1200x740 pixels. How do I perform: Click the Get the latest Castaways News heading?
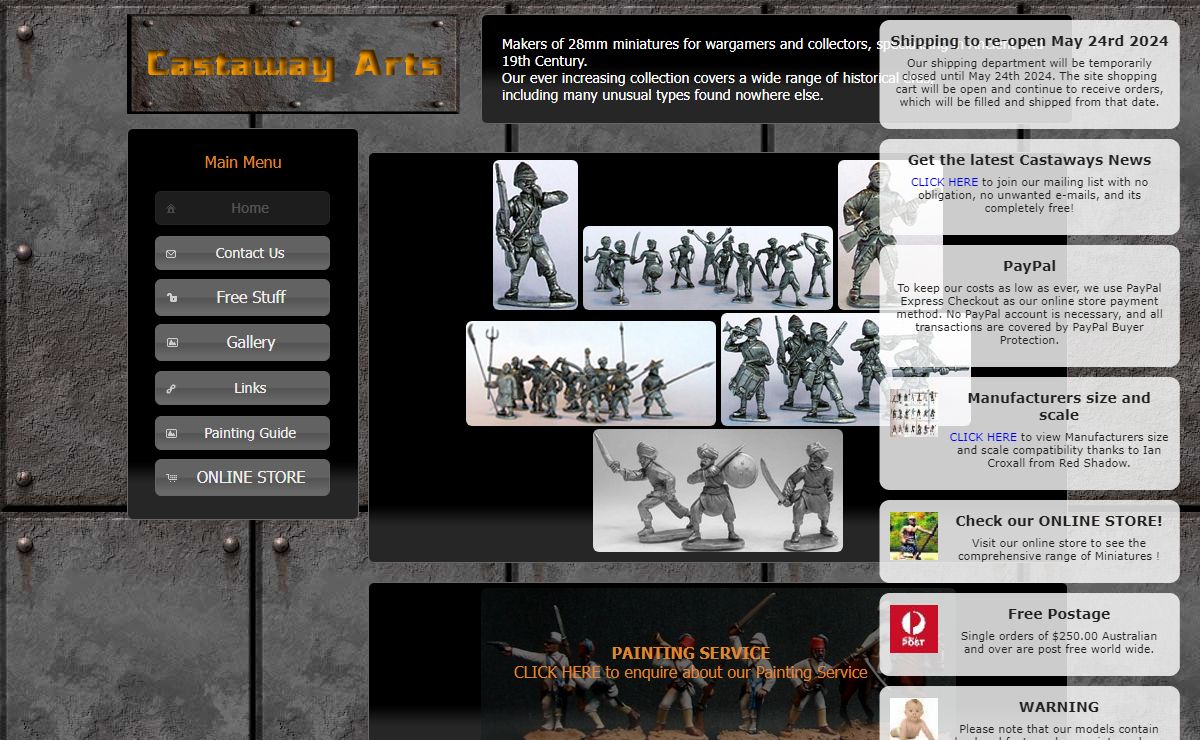(1029, 160)
